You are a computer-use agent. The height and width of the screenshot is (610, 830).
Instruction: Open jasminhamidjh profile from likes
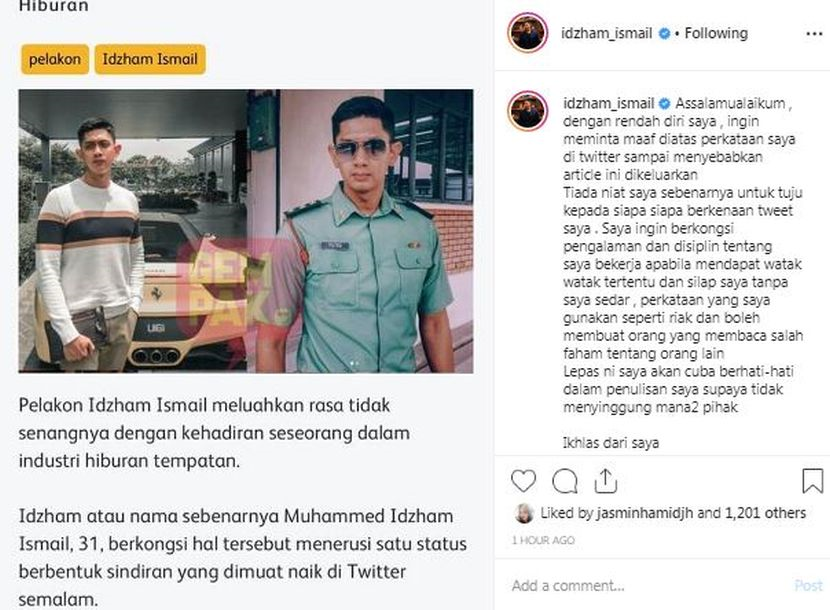(x=645, y=513)
